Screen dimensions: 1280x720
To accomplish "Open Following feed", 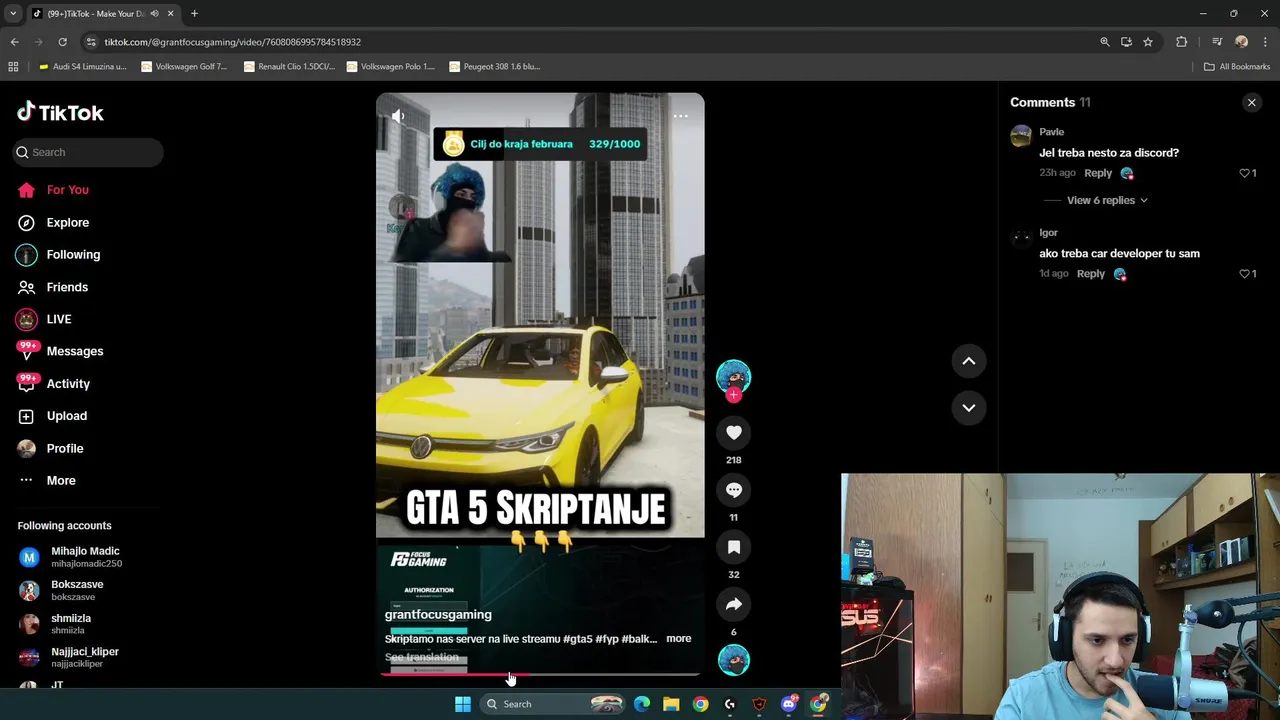I will [x=73, y=255].
